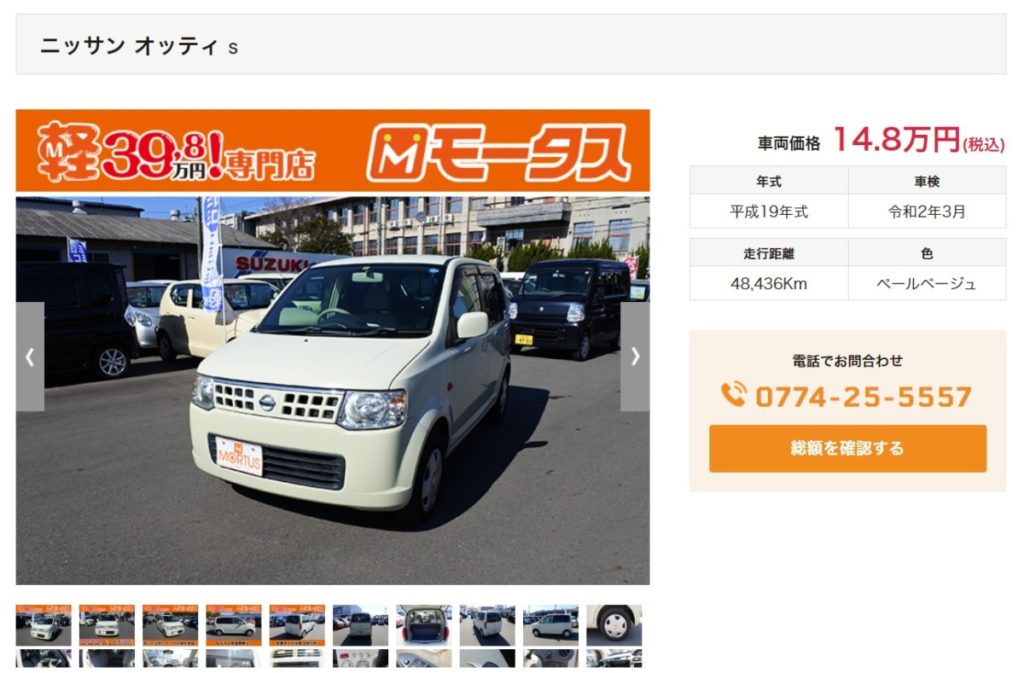Select the wheel close-up thumbnail
Image resolution: width=1024 pixels, height=673 pixels.
click(614, 625)
